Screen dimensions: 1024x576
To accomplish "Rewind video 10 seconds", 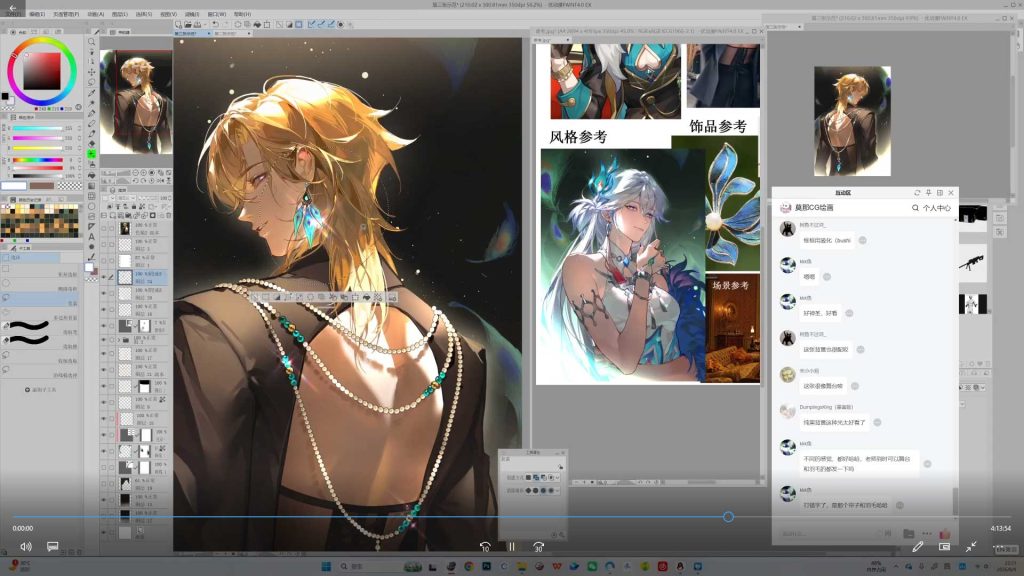I will [485, 547].
